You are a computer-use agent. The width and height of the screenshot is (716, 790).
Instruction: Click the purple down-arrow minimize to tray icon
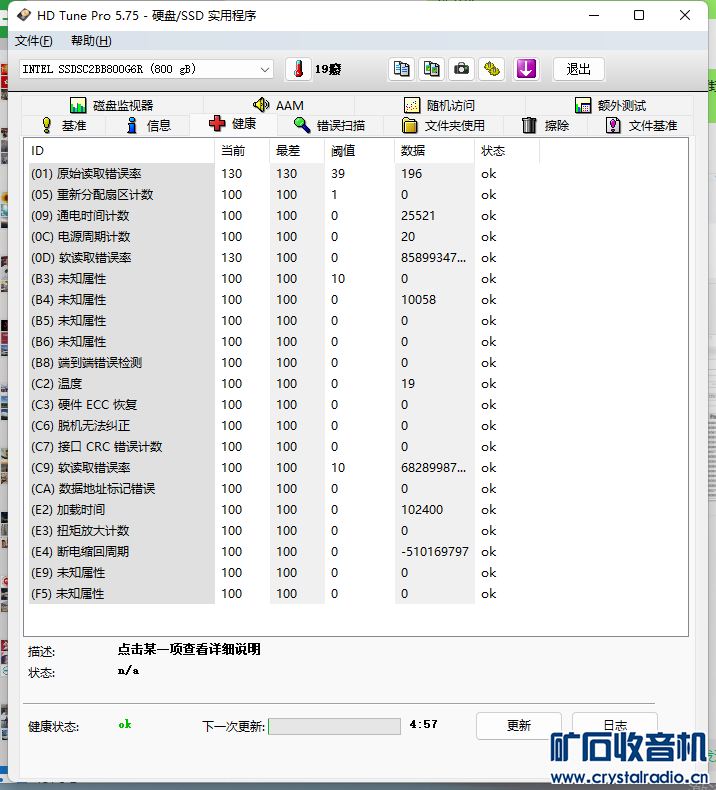pyautogui.click(x=526, y=69)
